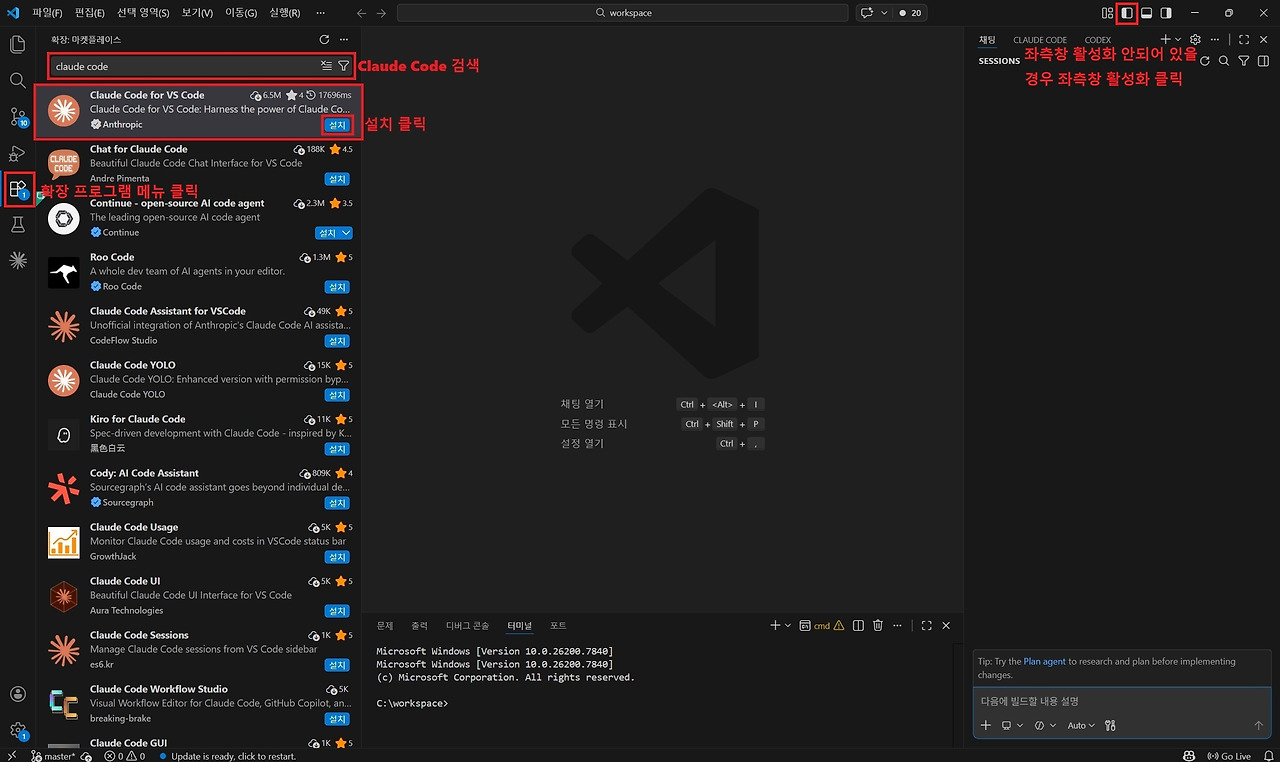The width and height of the screenshot is (1280, 762).
Task: Open the 파일(F) menu
Action: click(x=47, y=13)
